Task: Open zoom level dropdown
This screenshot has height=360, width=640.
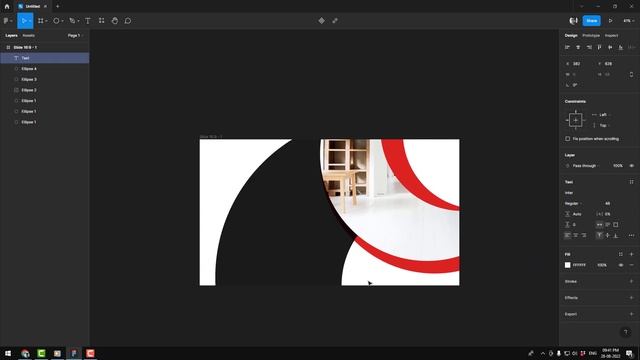Action: tap(628, 21)
